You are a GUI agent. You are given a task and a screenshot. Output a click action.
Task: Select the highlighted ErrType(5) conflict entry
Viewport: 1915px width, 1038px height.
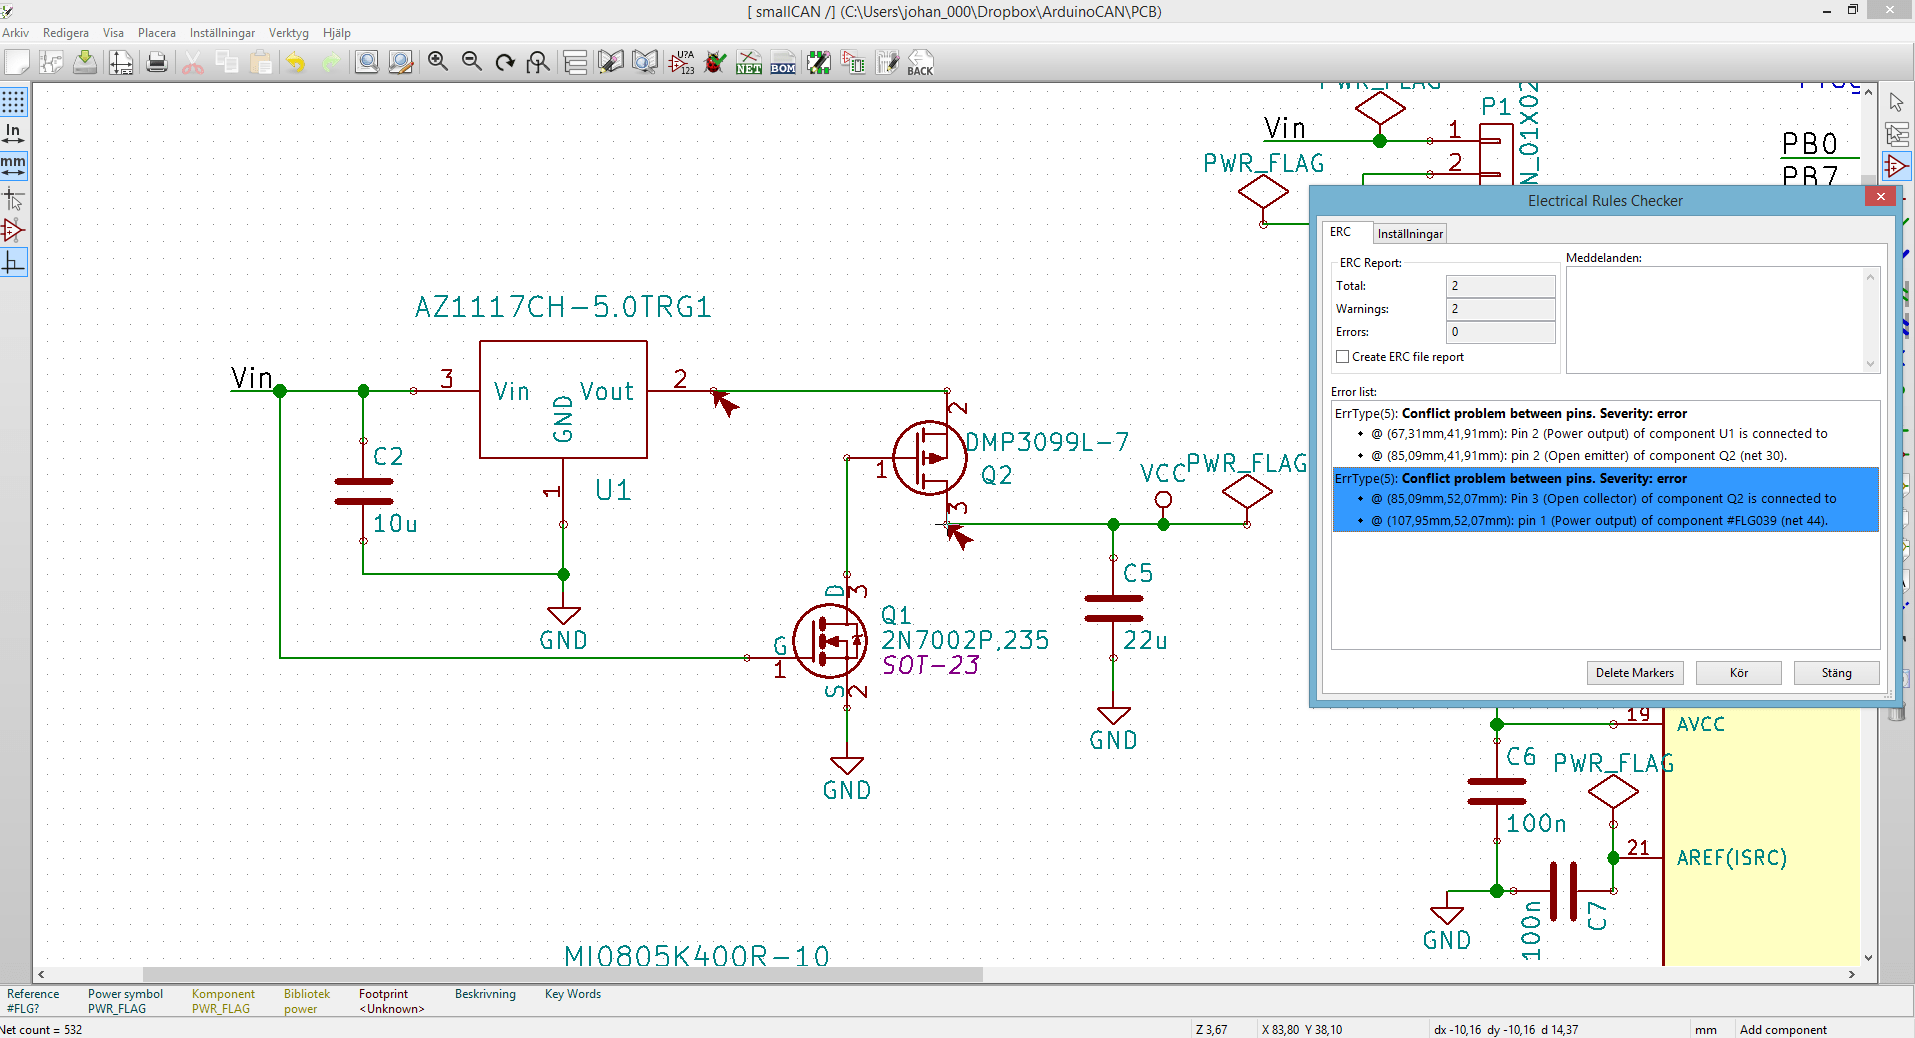tap(1604, 500)
